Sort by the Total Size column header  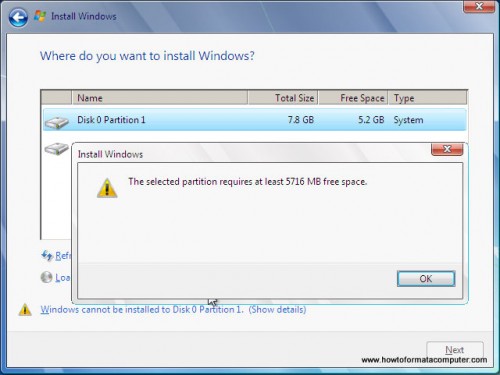coord(283,98)
